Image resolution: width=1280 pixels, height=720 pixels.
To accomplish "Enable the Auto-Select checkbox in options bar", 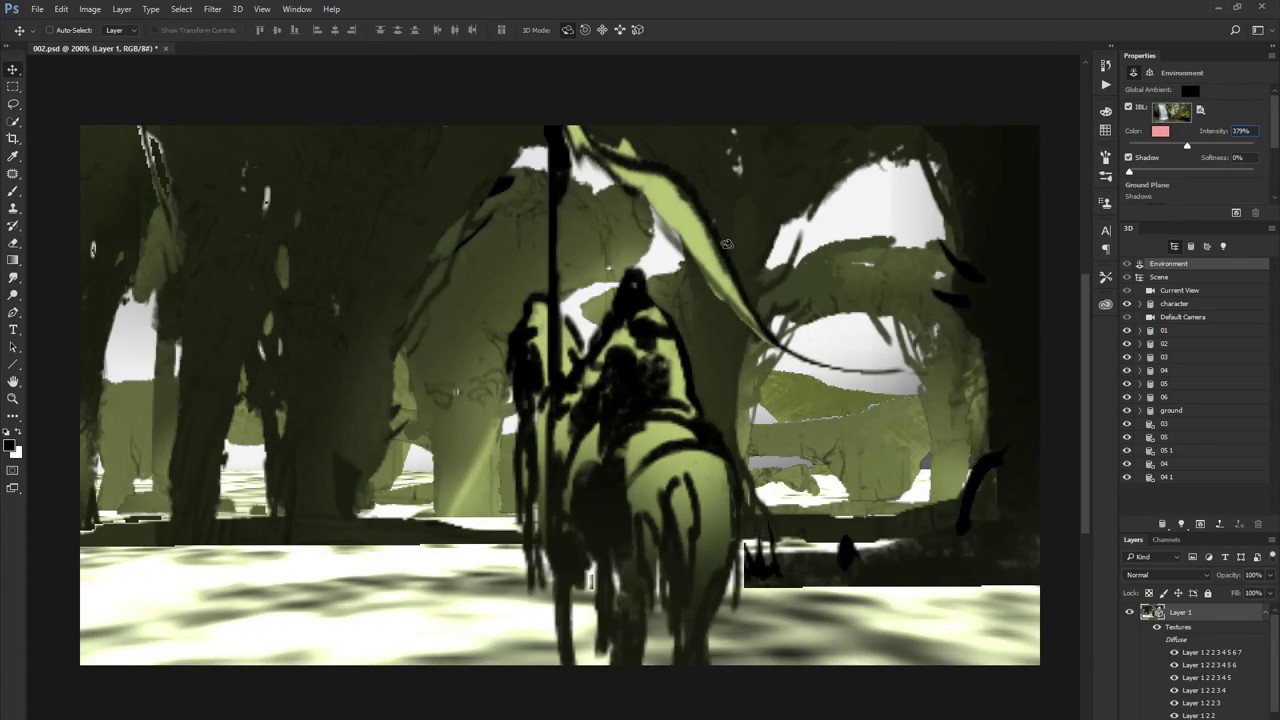I will pyautogui.click(x=50, y=29).
